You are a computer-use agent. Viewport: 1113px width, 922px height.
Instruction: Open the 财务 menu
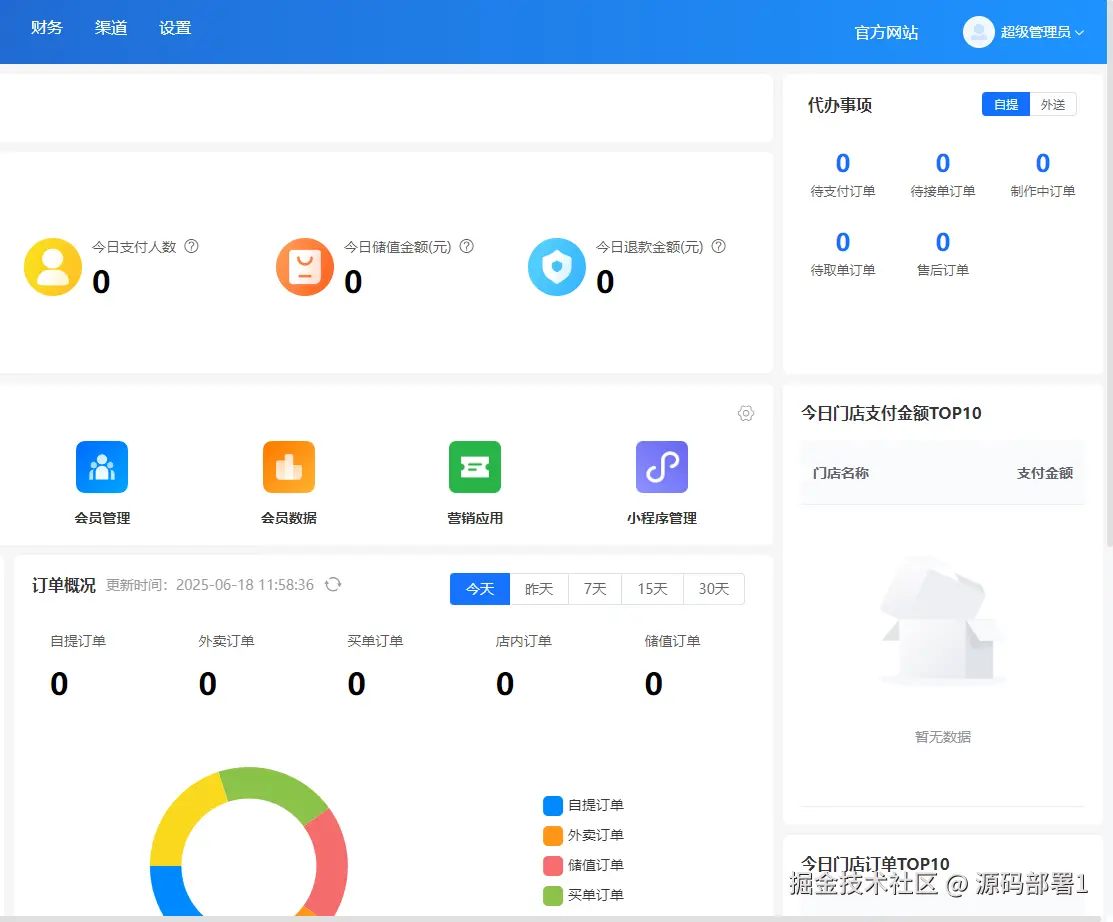click(x=46, y=27)
